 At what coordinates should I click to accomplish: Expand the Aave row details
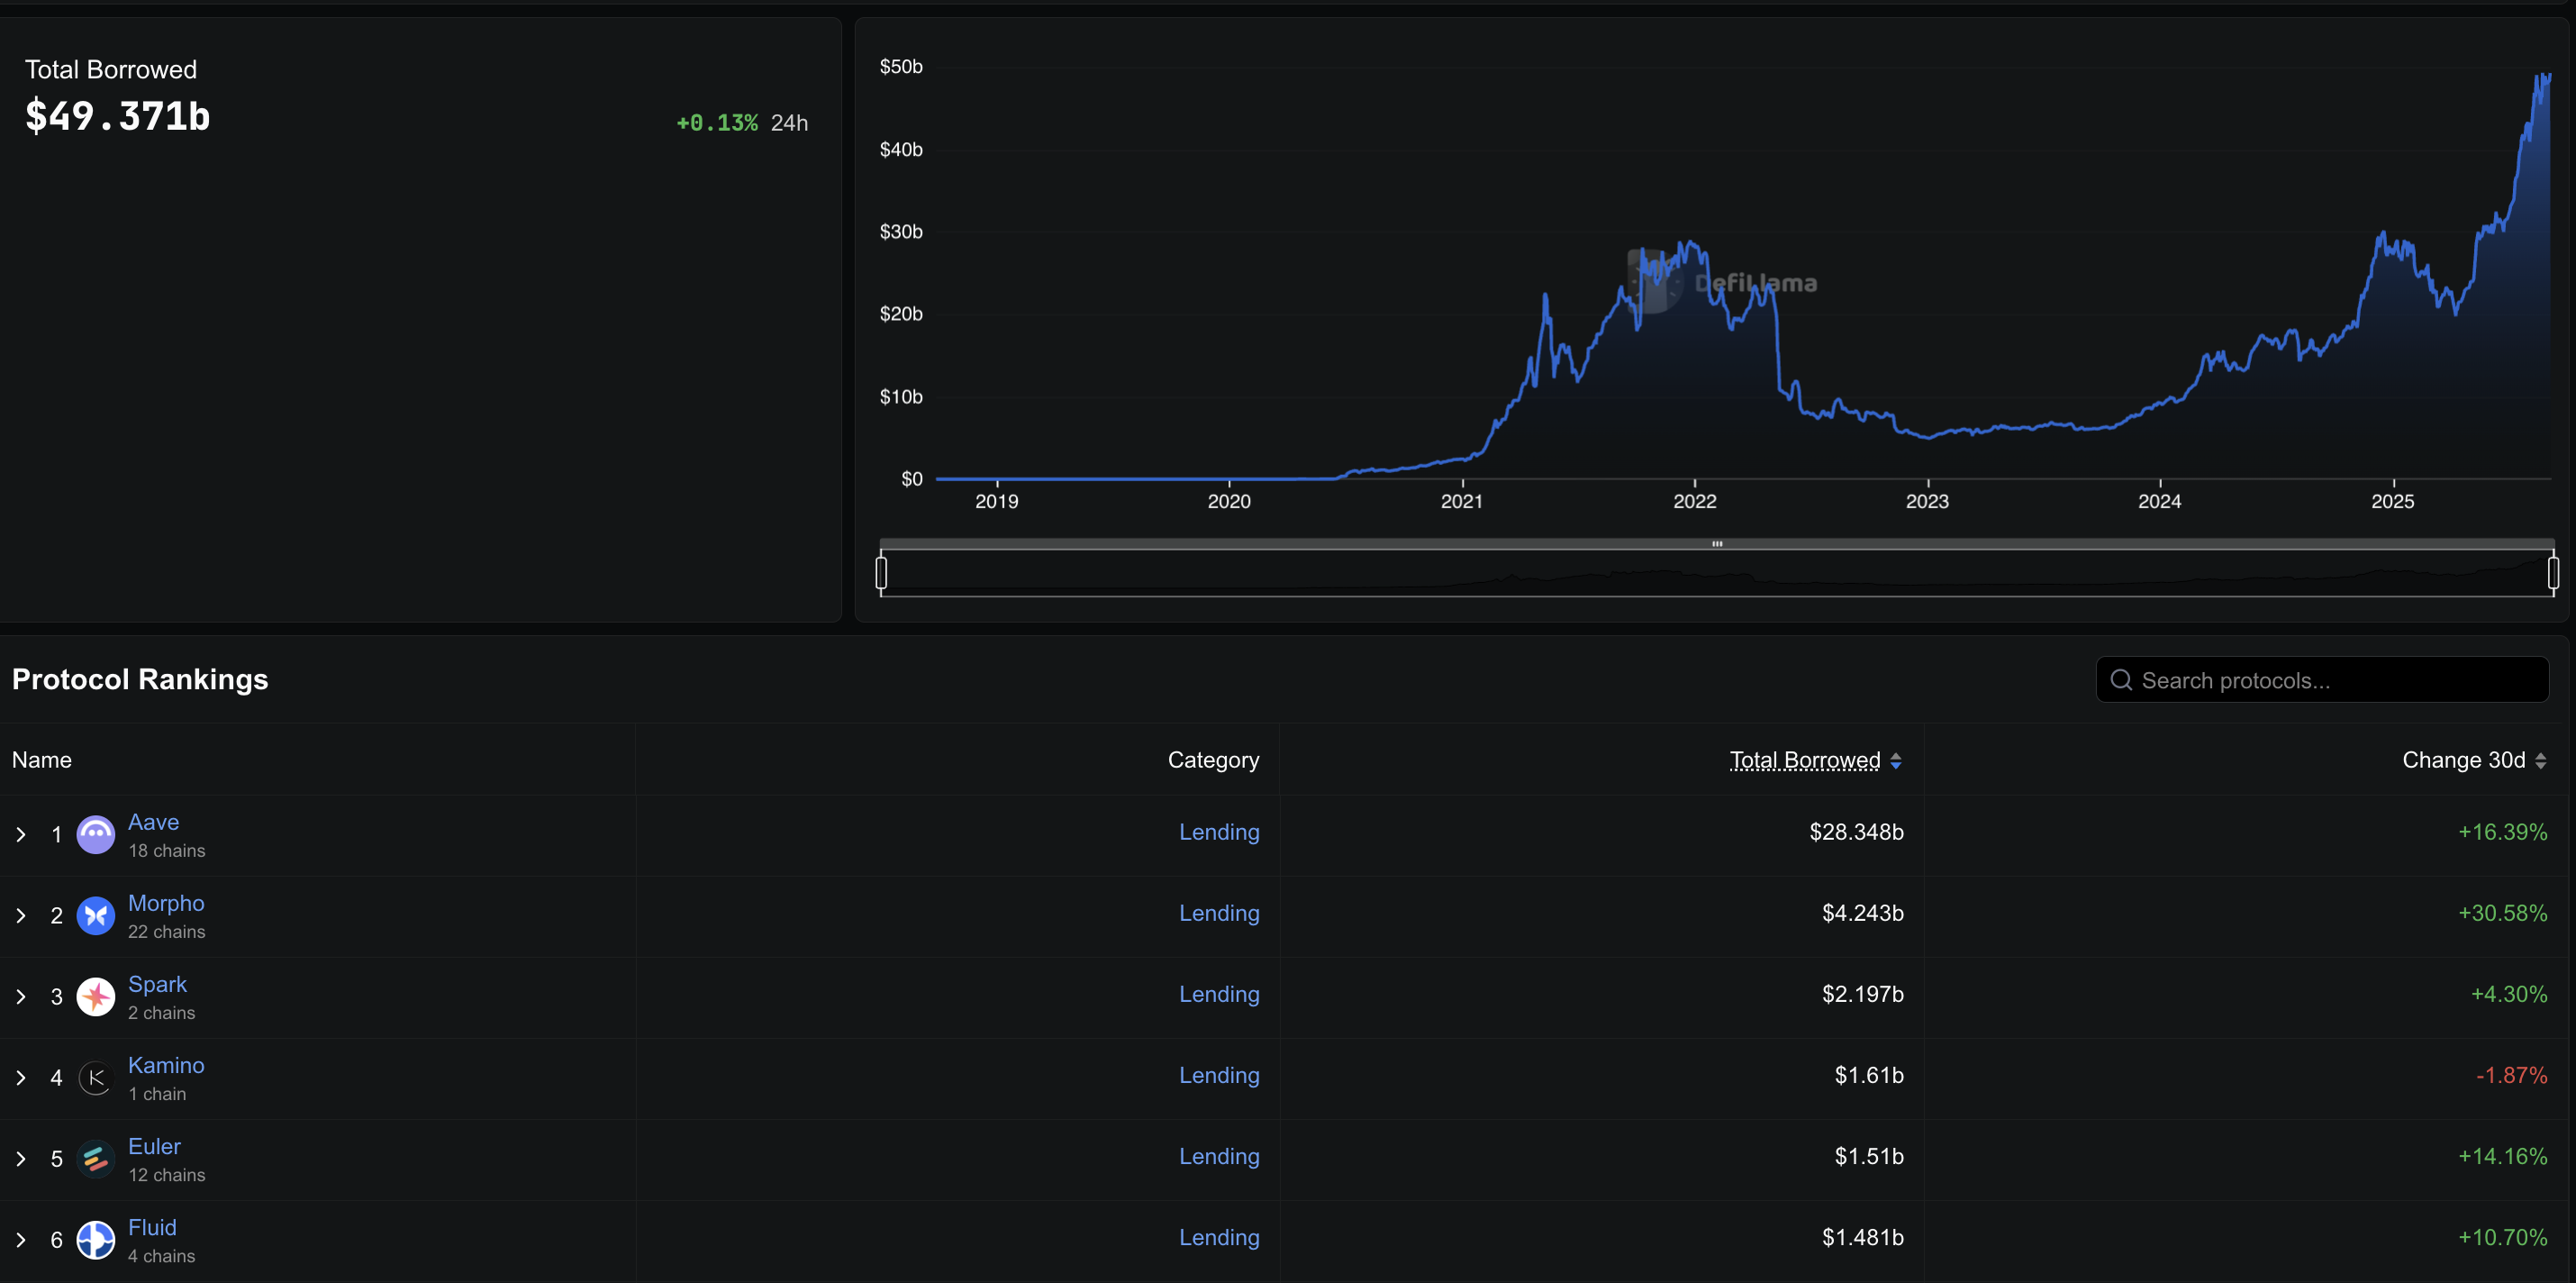tap(21, 834)
